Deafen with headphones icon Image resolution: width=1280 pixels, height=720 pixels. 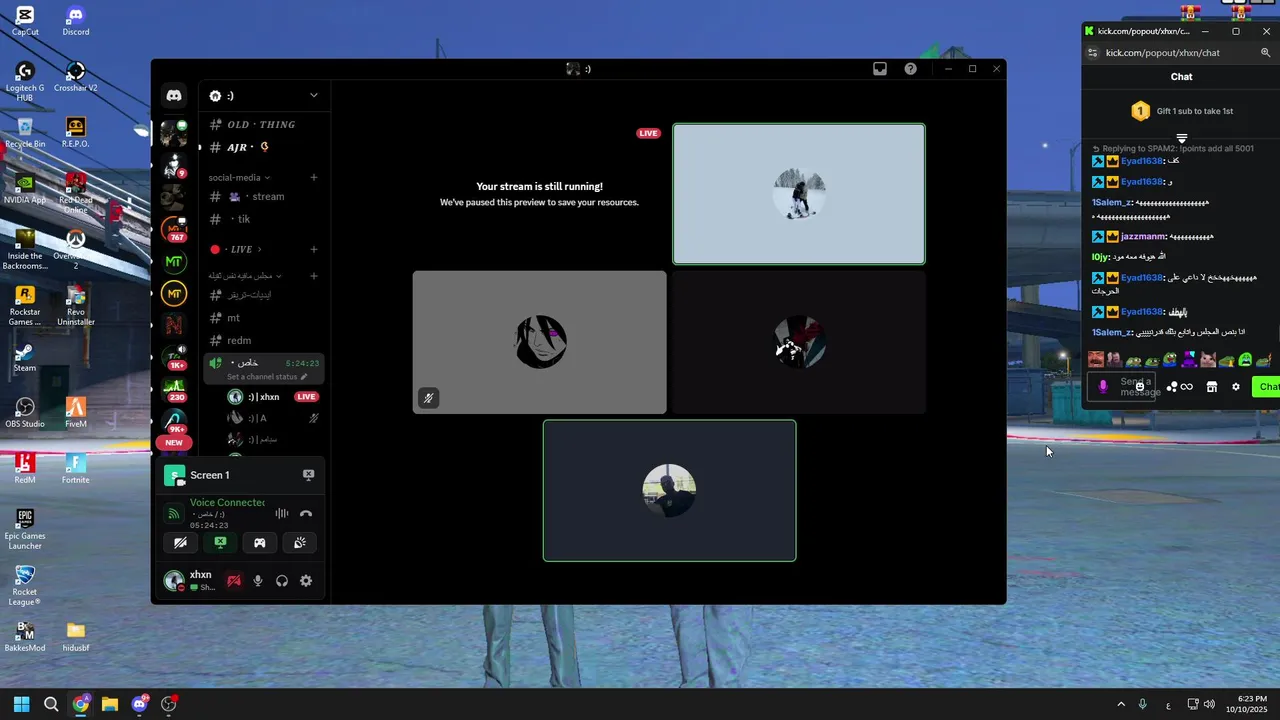click(x=282, y=581)
